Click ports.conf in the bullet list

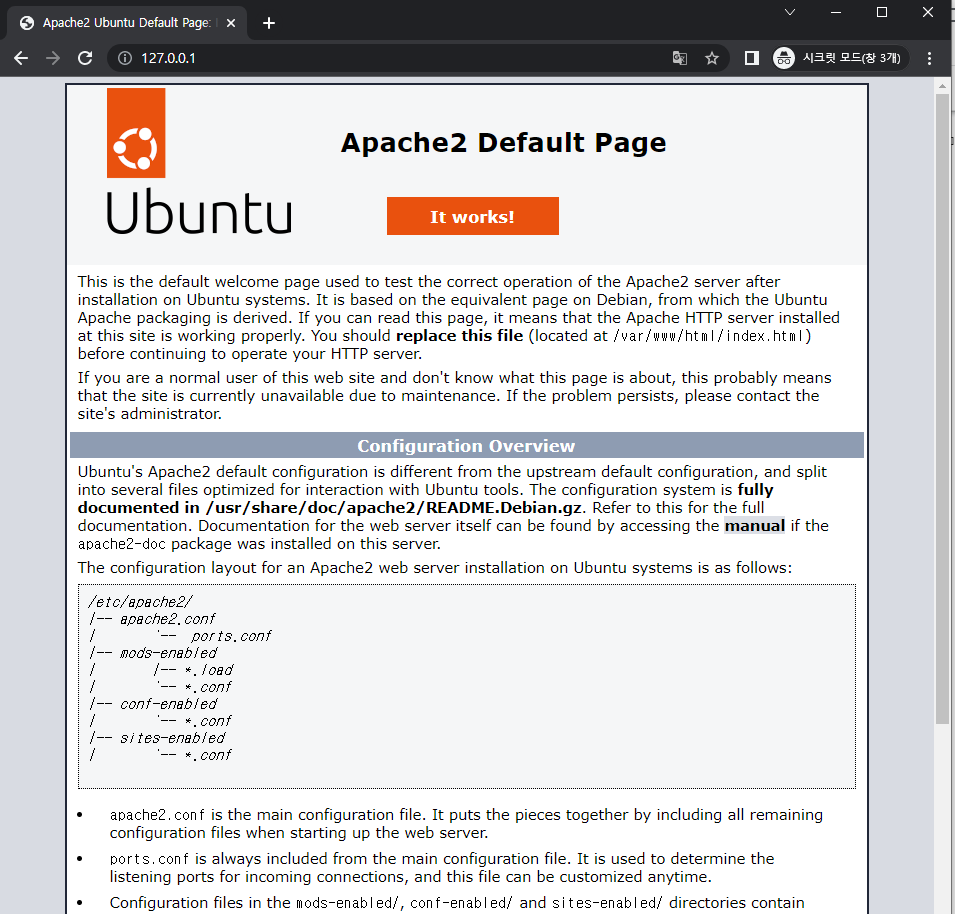click(x=149, y=859)
